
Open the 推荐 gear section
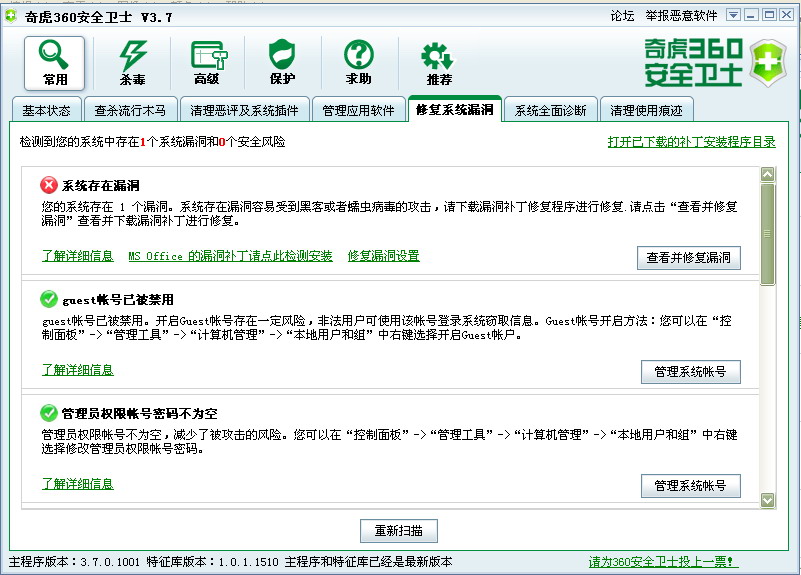[x=439, y=63]
